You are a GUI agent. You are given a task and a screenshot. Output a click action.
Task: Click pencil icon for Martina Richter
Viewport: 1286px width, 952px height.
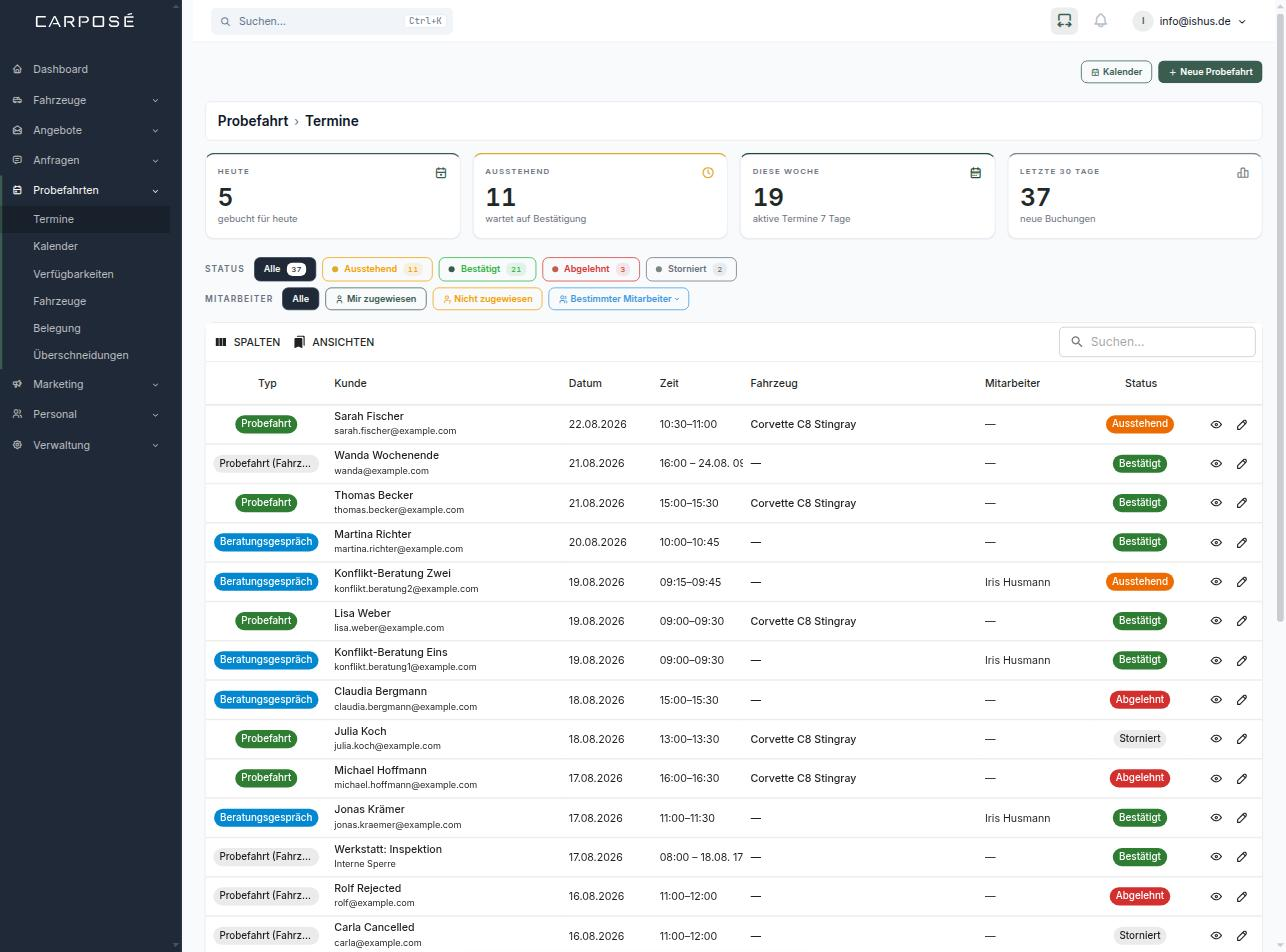1242,542
